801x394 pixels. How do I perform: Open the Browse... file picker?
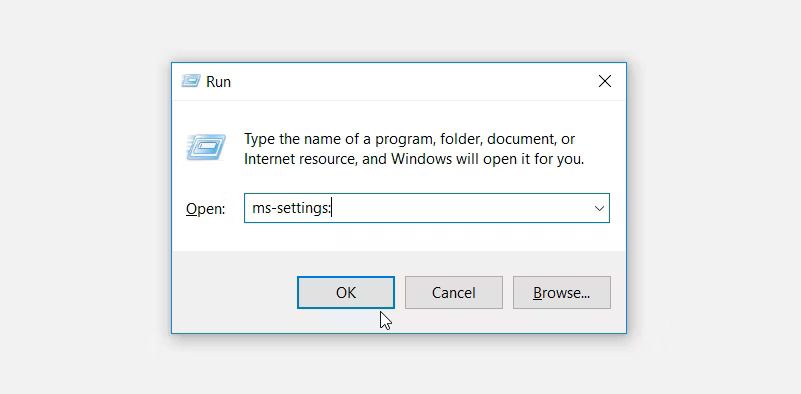[562, 293]
